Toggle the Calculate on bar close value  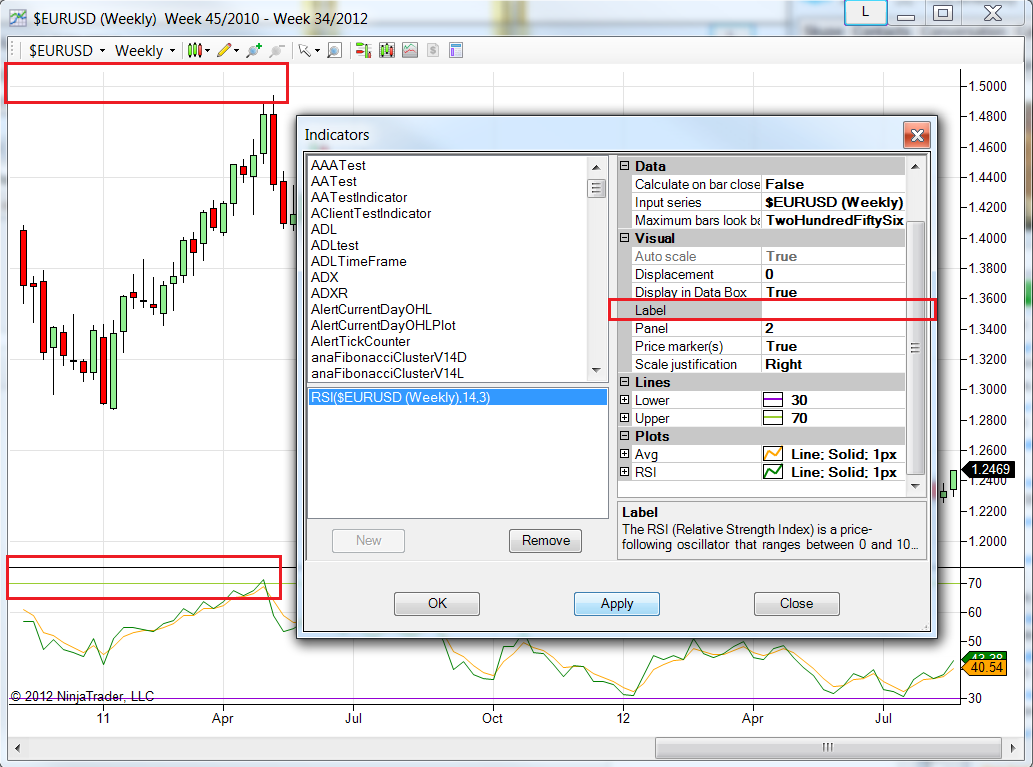coord(833,184)
